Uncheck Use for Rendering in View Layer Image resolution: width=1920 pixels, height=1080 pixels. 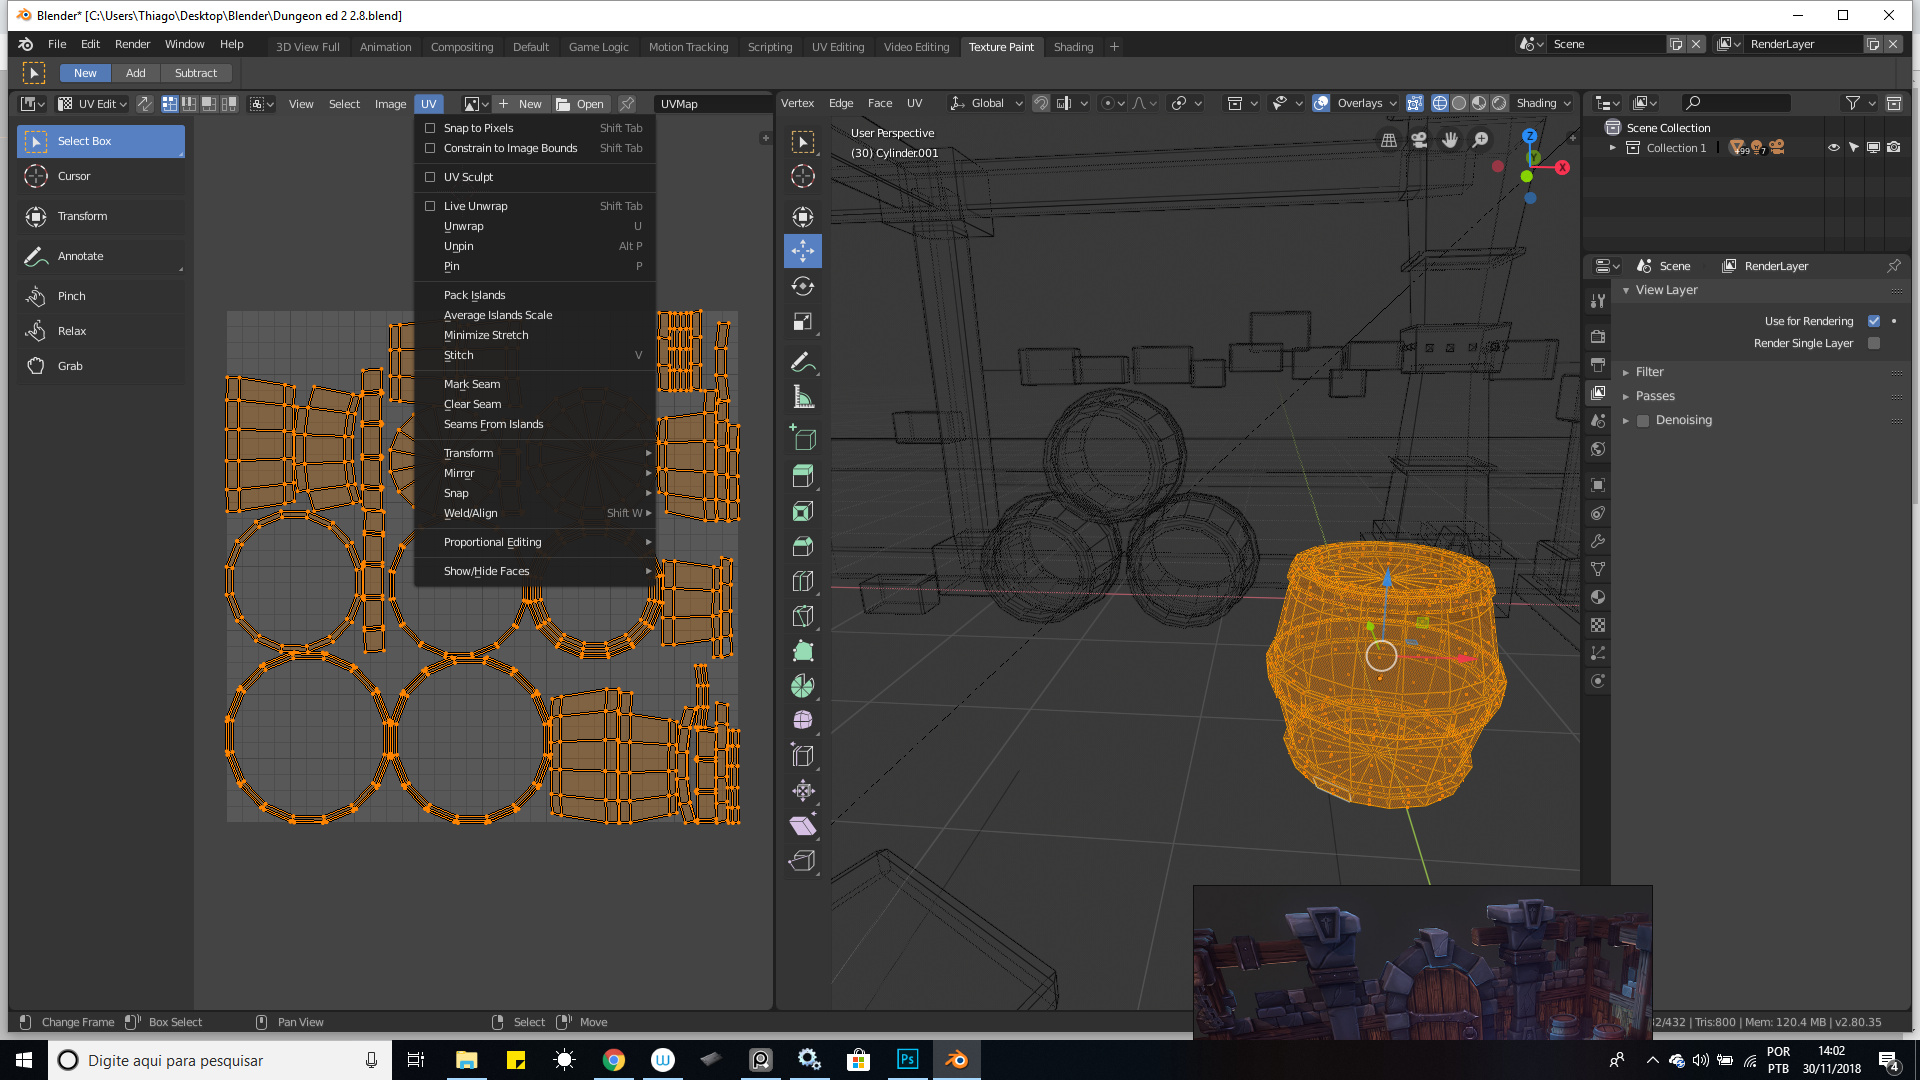(x=1874, y=321)
